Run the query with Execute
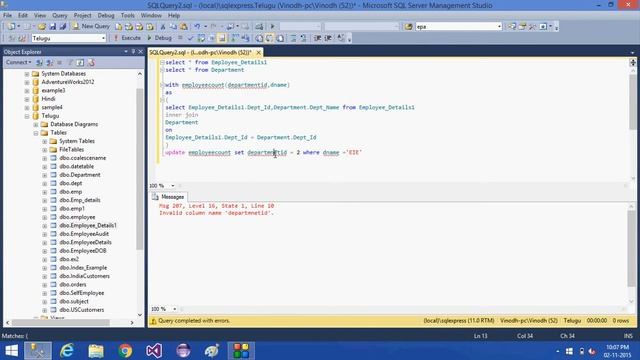Screen dimensions: 640x360 tap(127, 38)
